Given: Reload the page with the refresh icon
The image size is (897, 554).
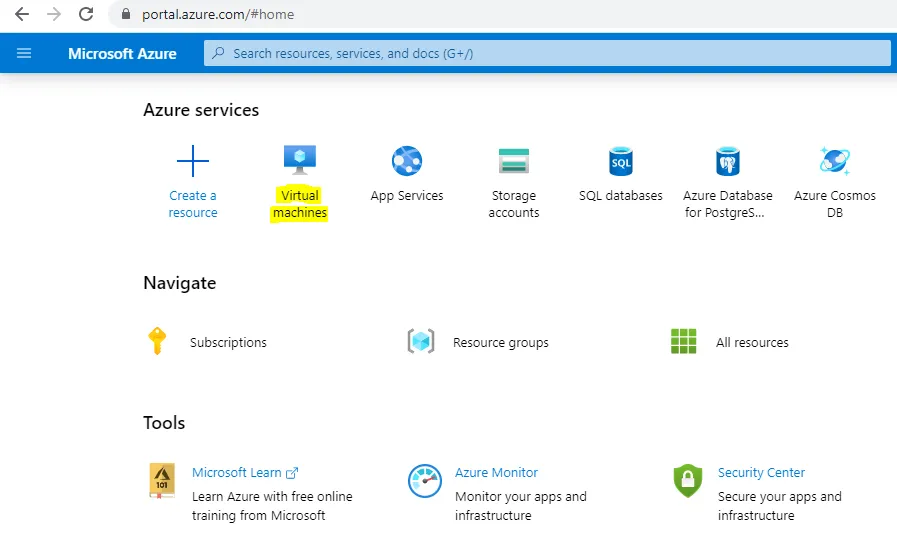Looking at the screenshot, I should click(x=86, y=14).
